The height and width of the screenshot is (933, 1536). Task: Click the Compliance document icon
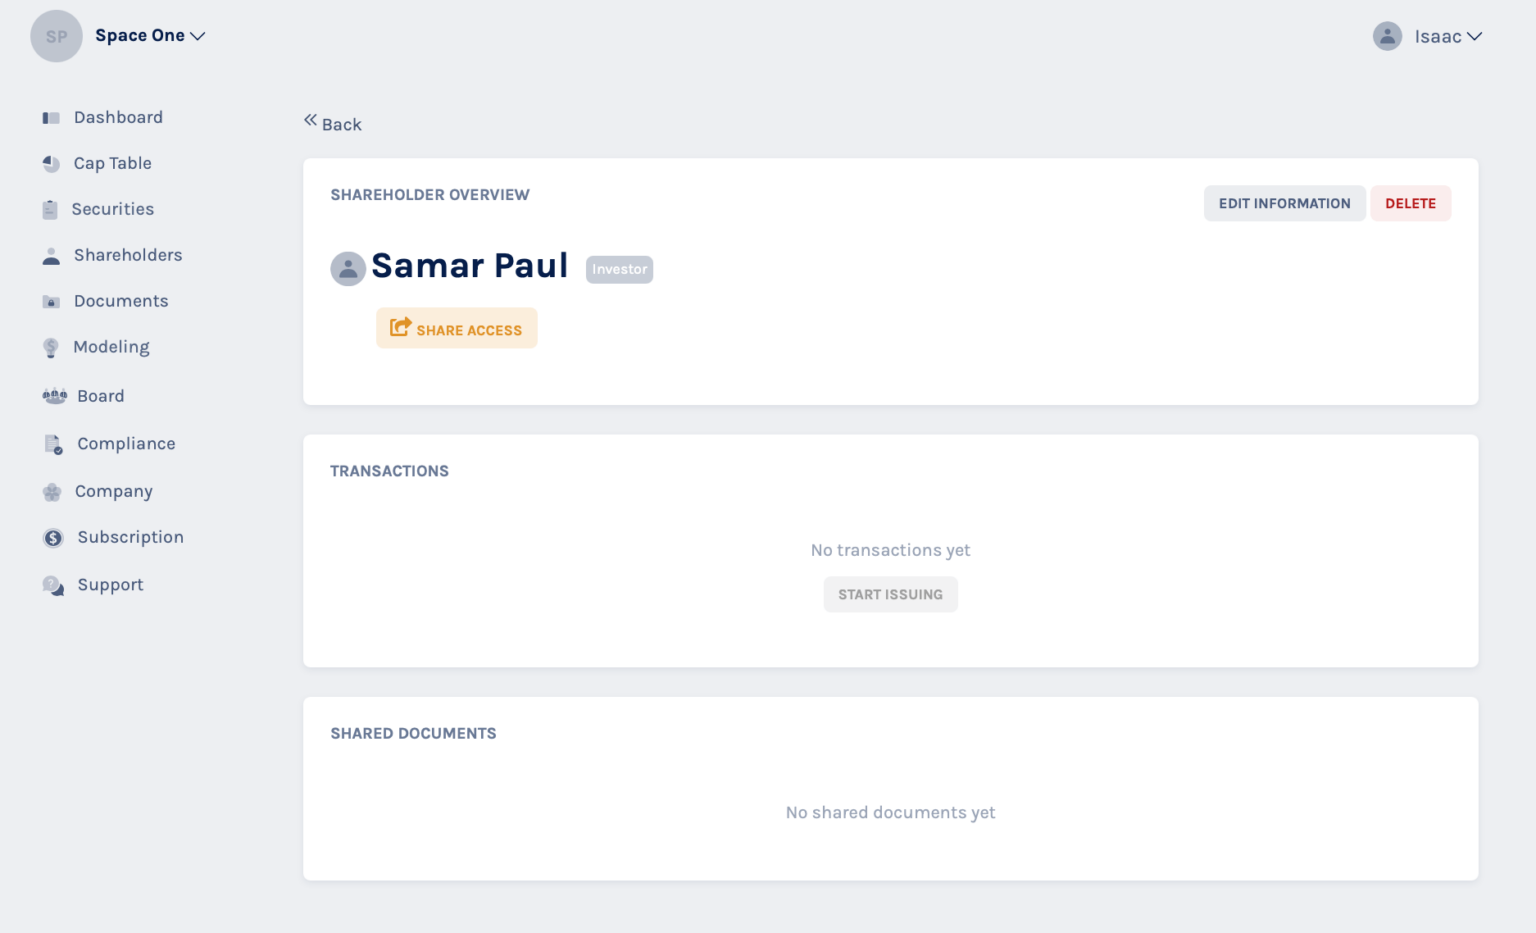pos(54,444)
